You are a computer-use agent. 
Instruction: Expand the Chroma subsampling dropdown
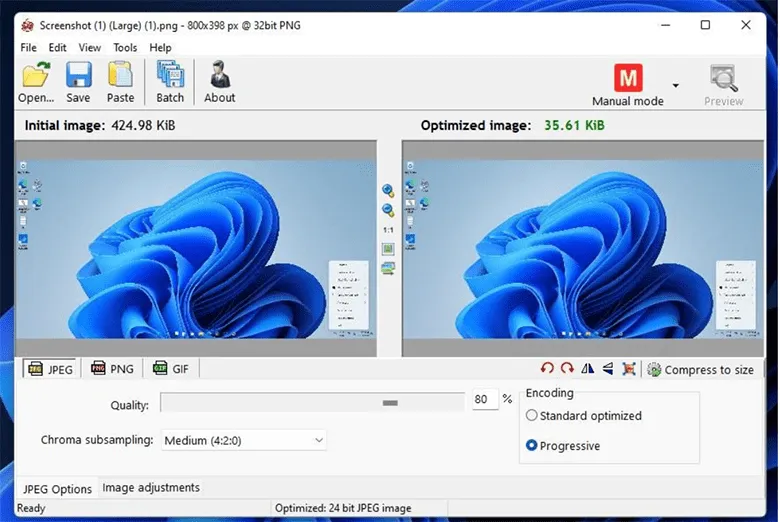point(243,440)
